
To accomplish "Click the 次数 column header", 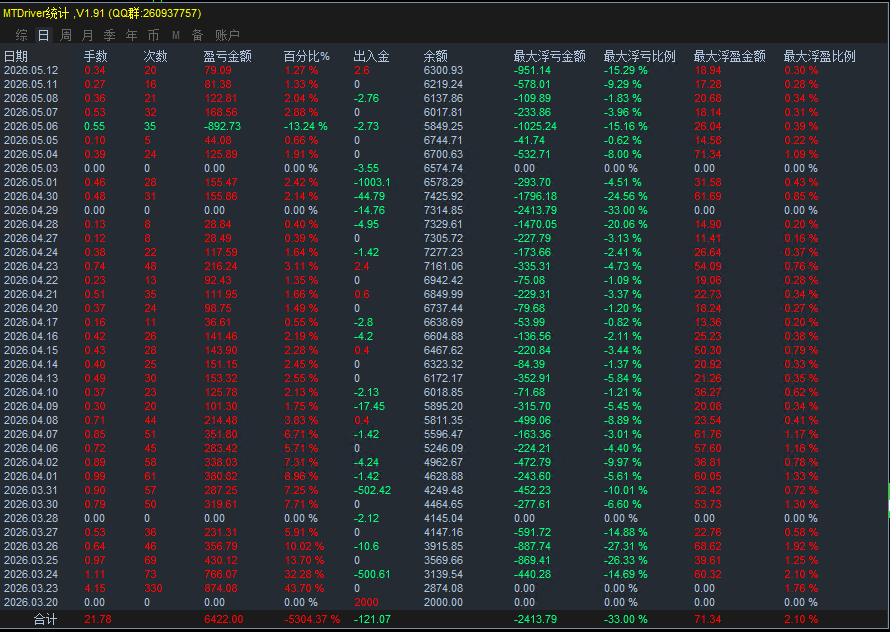I will pos(156,56).
